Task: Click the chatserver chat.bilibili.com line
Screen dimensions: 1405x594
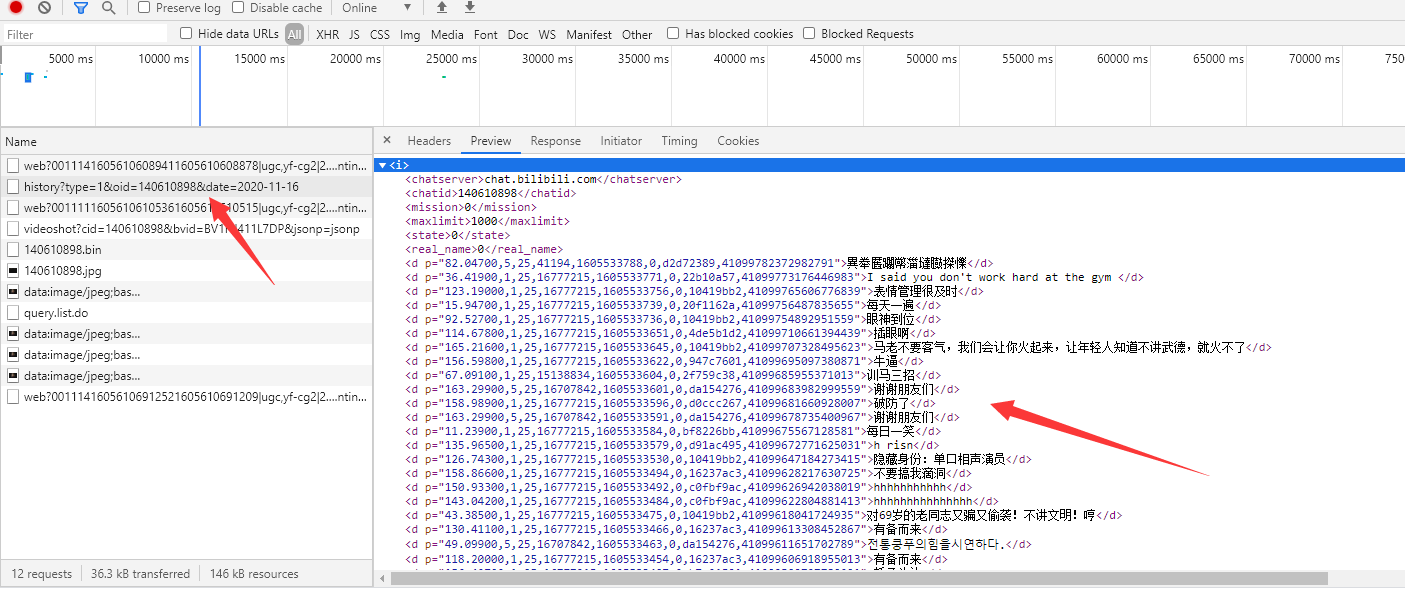Action: 543,179
